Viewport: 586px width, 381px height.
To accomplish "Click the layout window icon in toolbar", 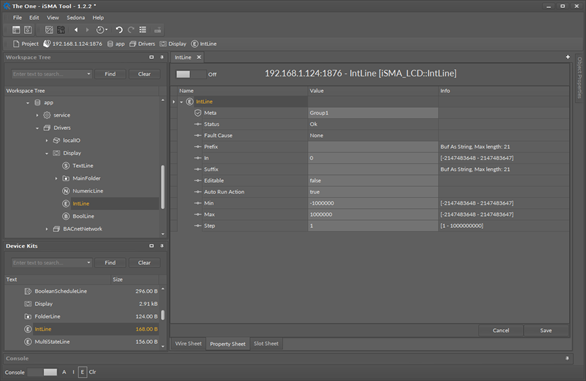I will [x=16, y=30].
